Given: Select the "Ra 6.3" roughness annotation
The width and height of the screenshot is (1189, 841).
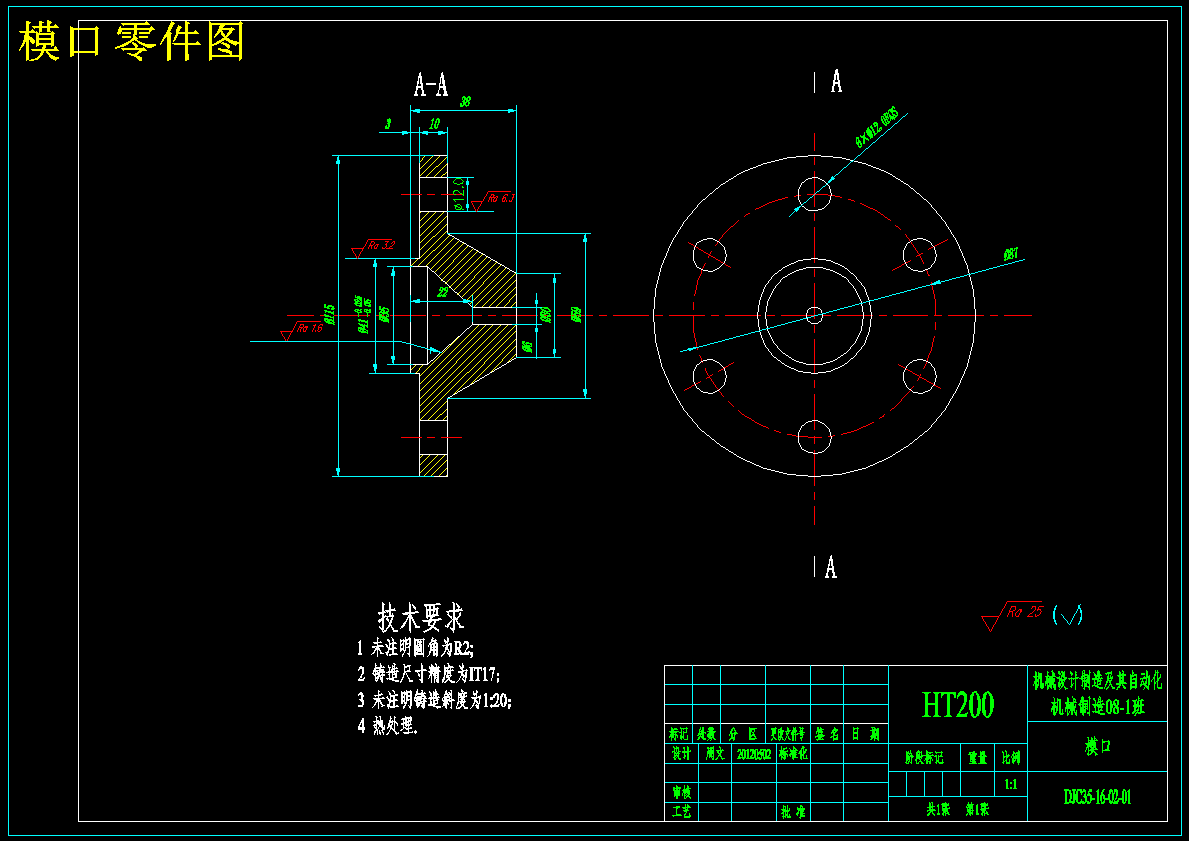Looking at the screenshot, I should (x=492, y=200).
